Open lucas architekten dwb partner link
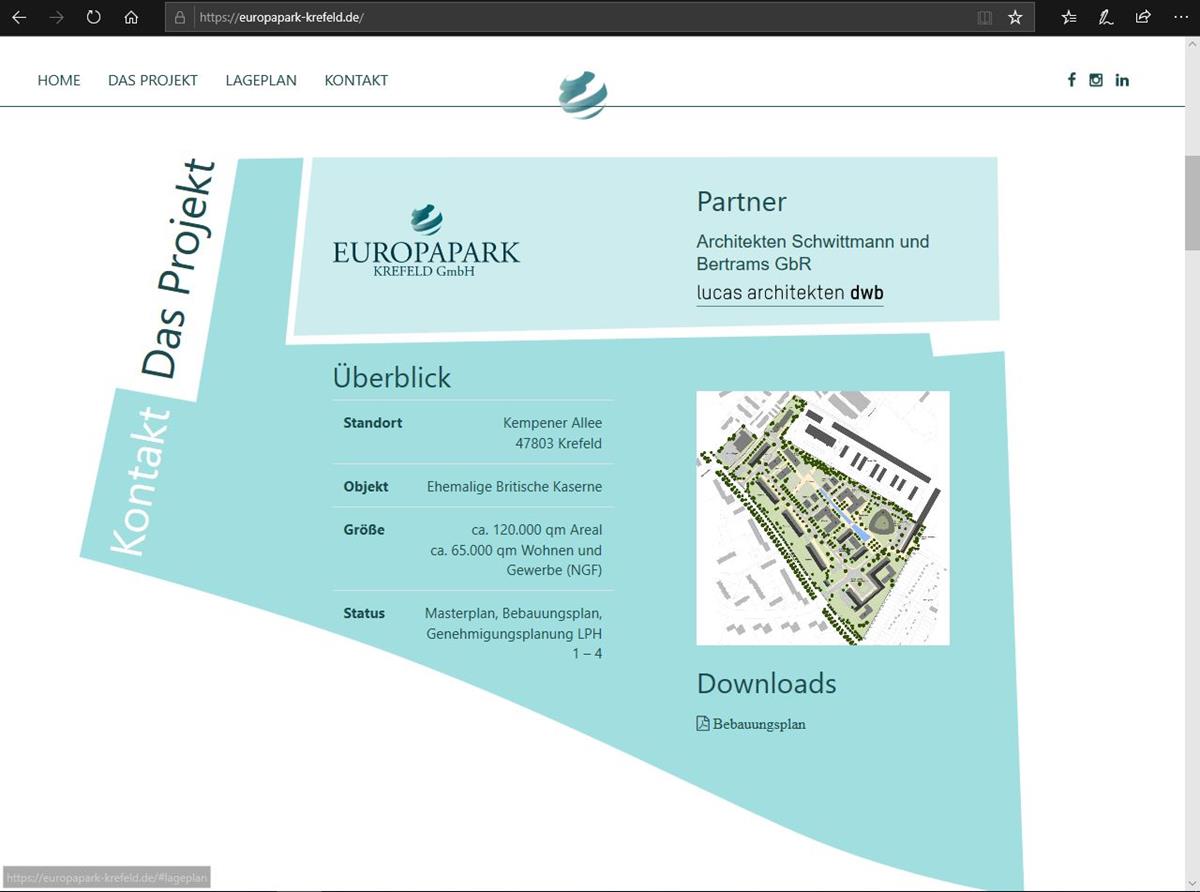 [x=790, y=293]
